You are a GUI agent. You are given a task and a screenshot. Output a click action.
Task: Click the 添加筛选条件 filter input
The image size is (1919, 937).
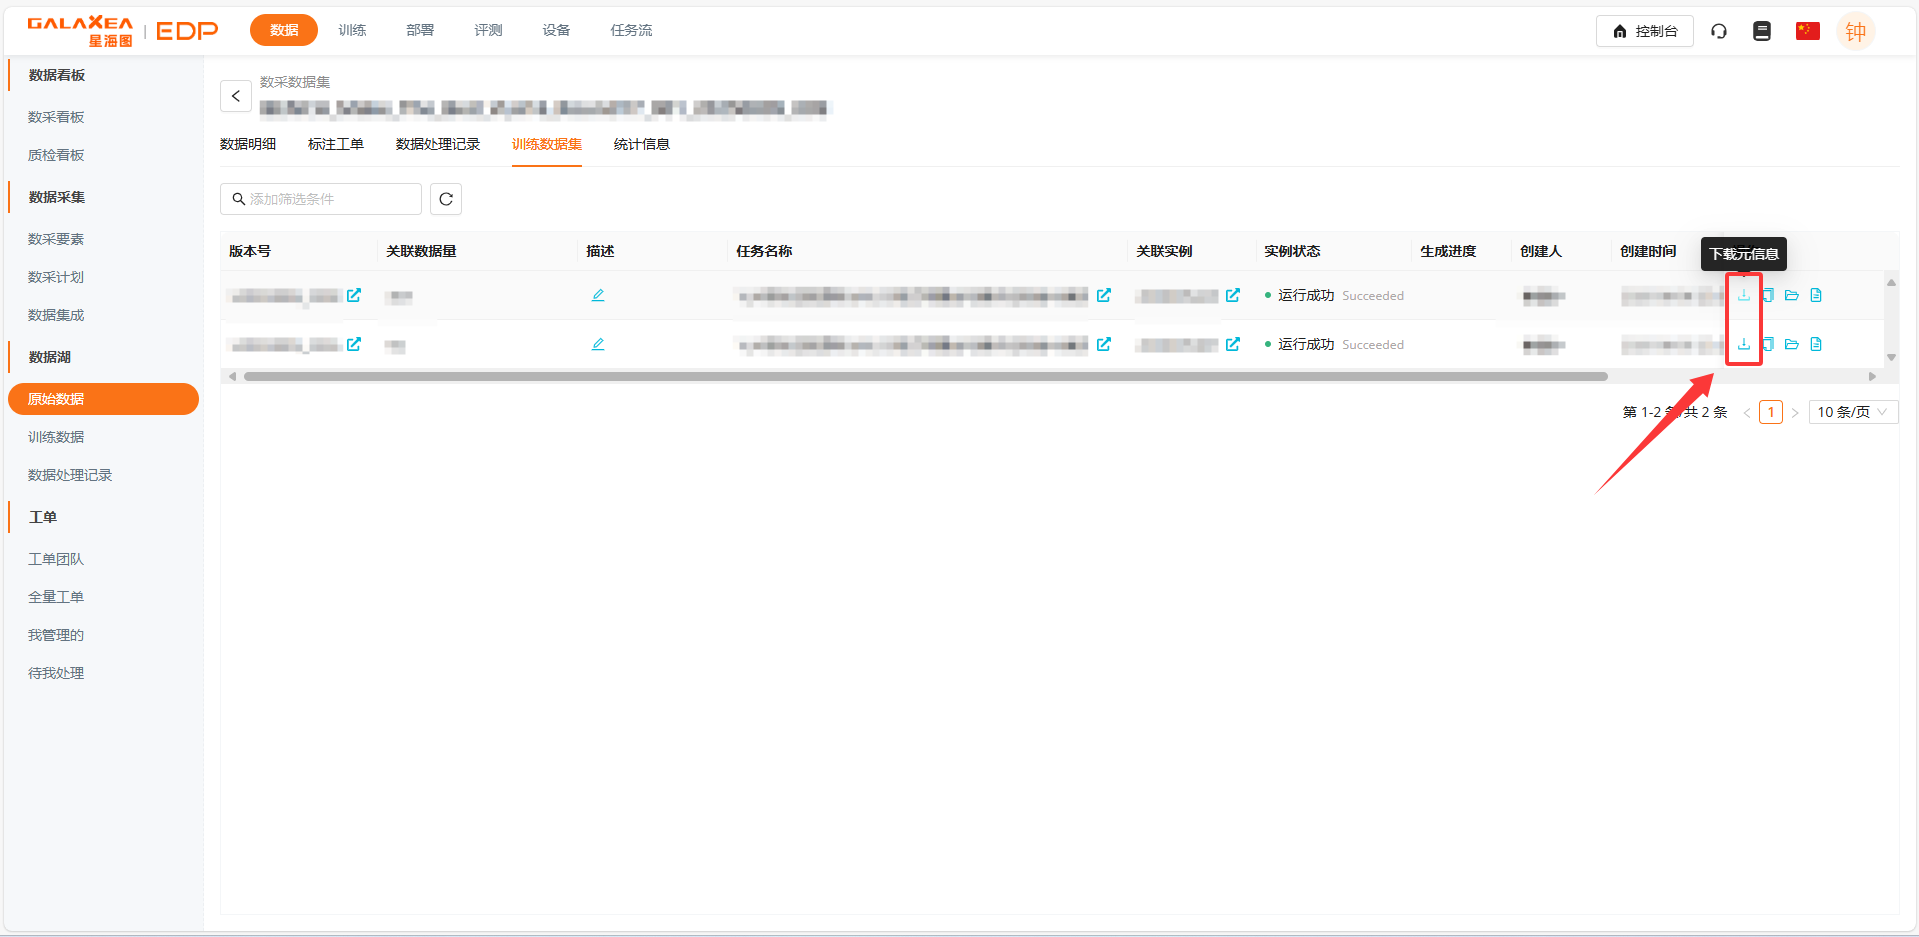click(x=321, y=199)
